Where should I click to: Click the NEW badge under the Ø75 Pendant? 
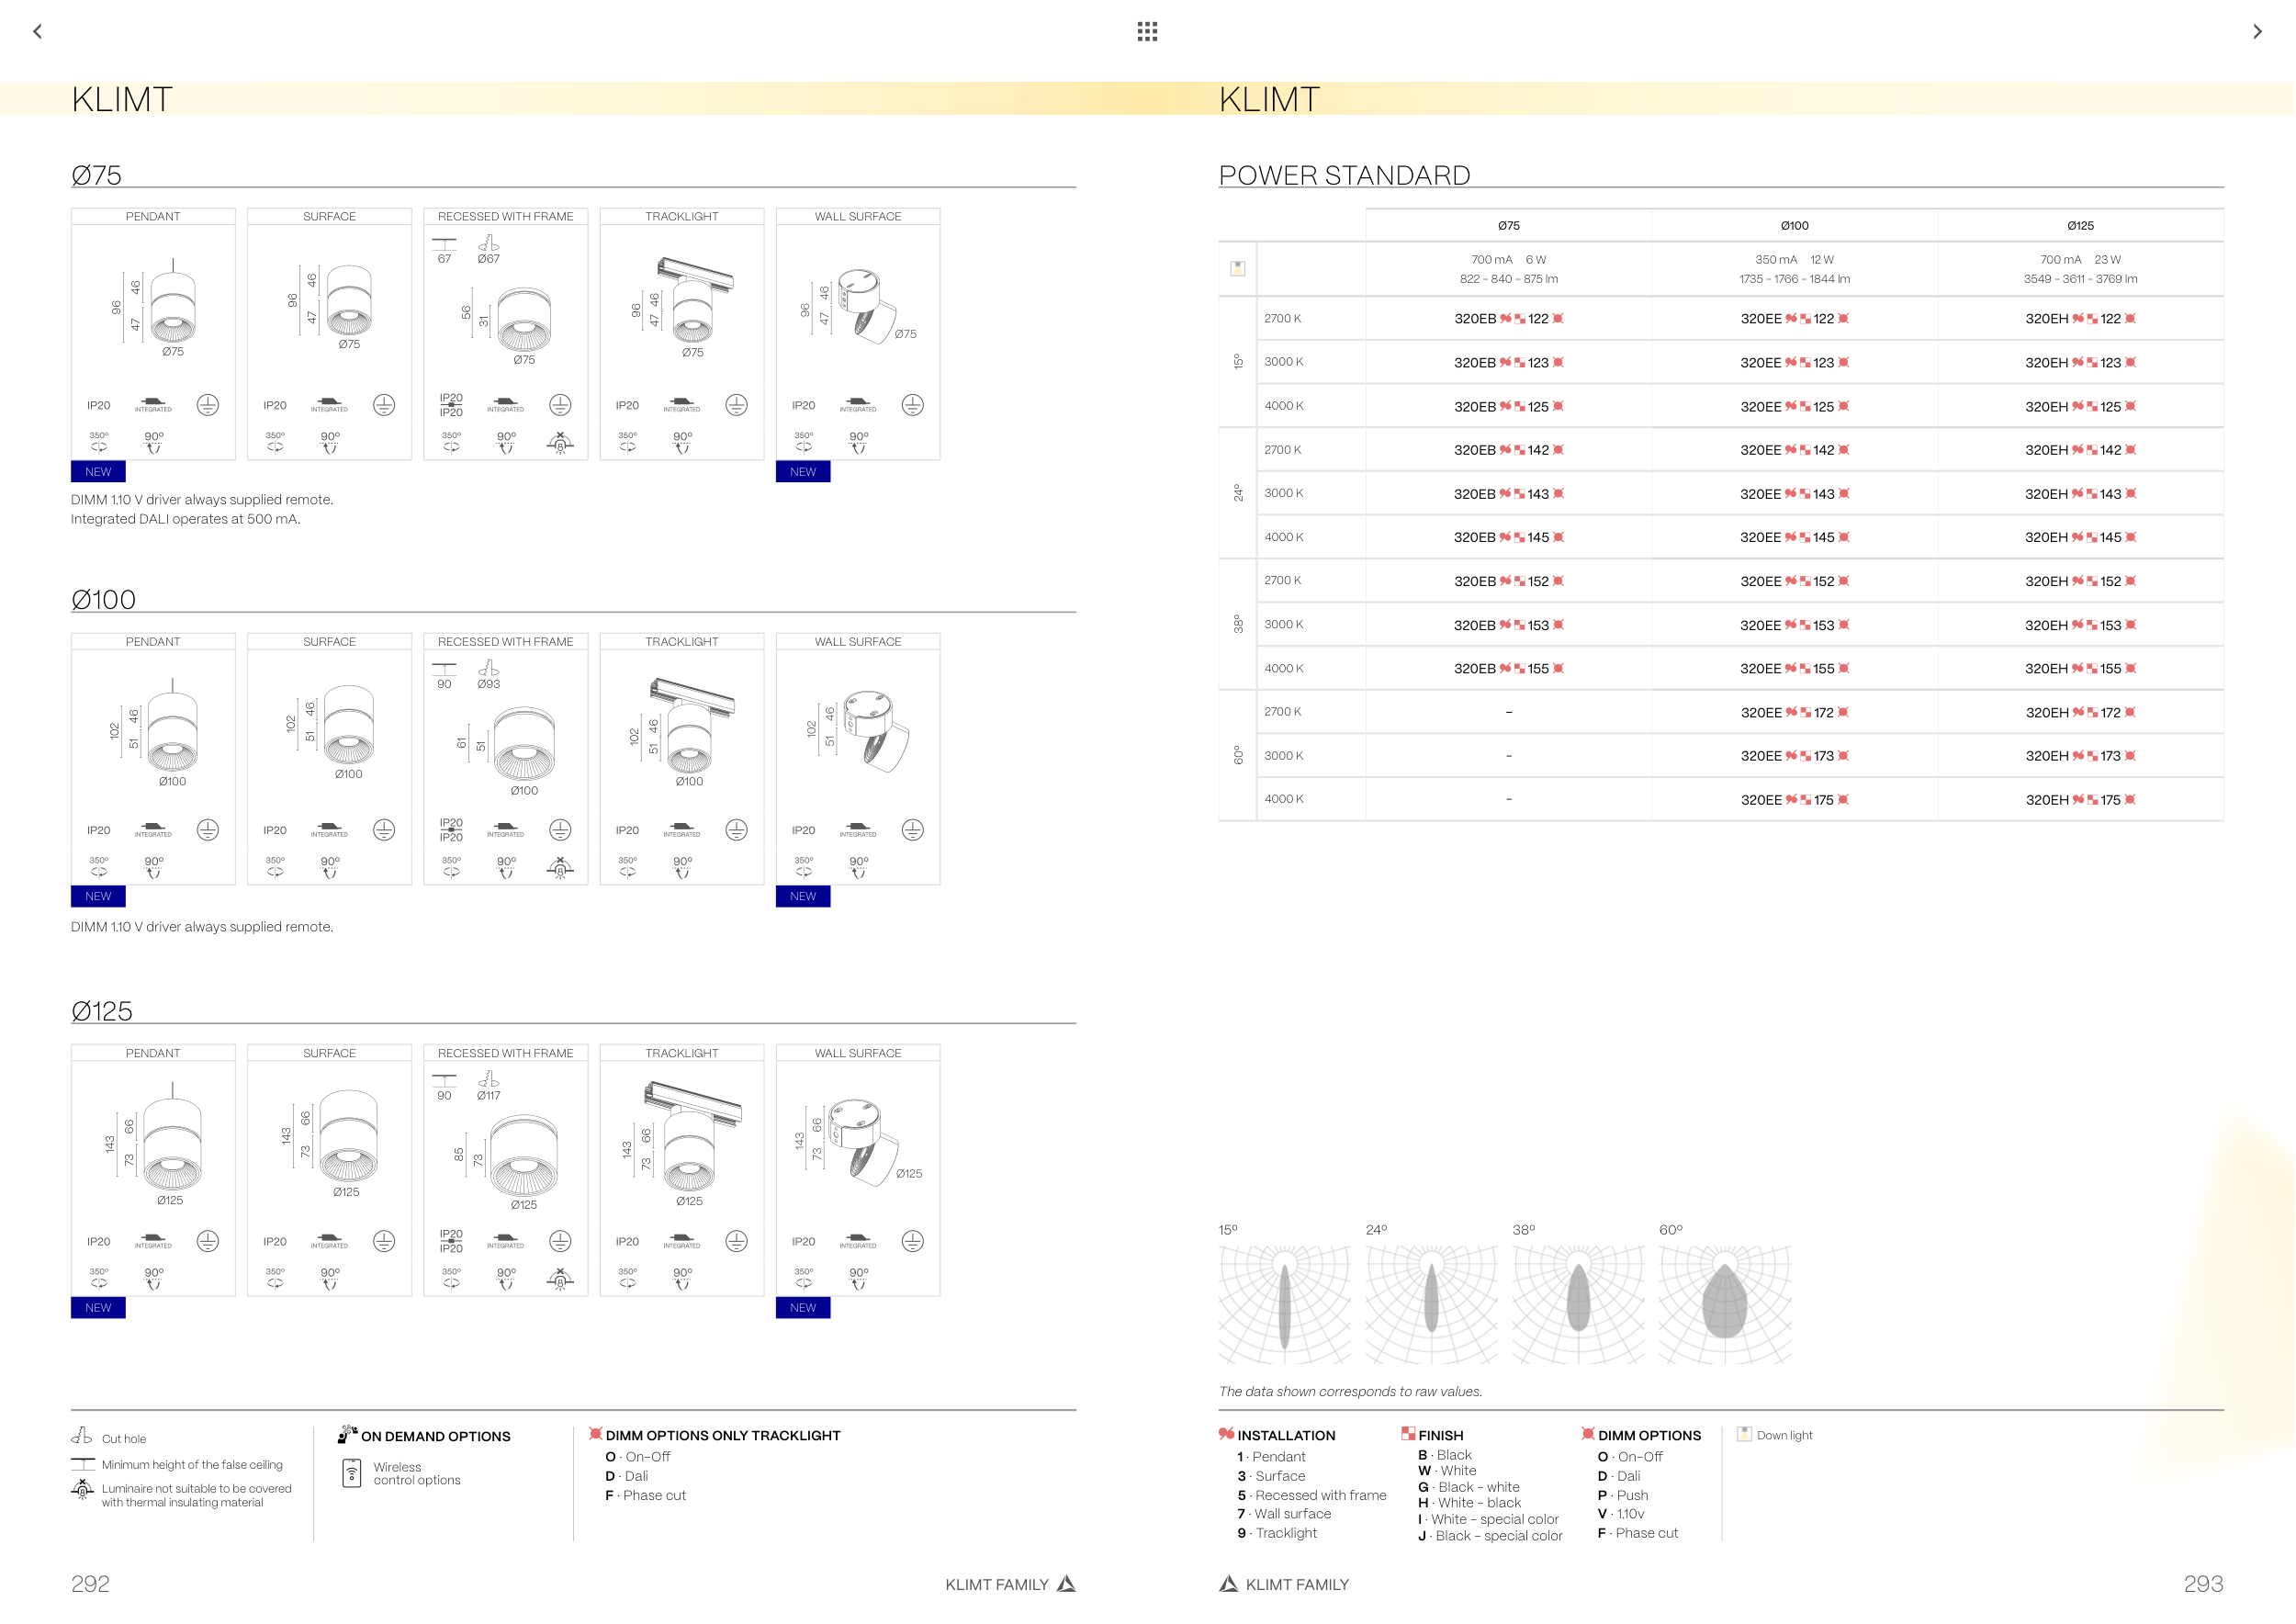tap(98, 472)
